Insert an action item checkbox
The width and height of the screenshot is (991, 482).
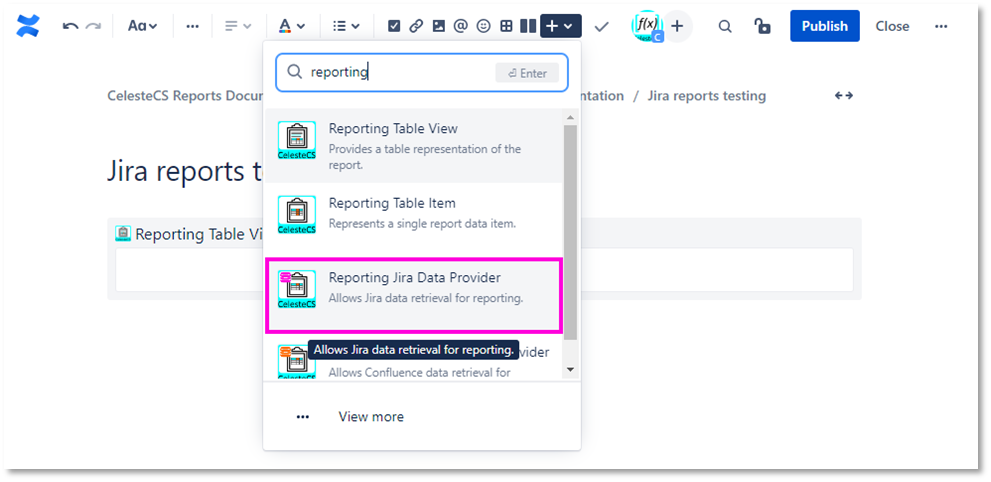[394, 26]
